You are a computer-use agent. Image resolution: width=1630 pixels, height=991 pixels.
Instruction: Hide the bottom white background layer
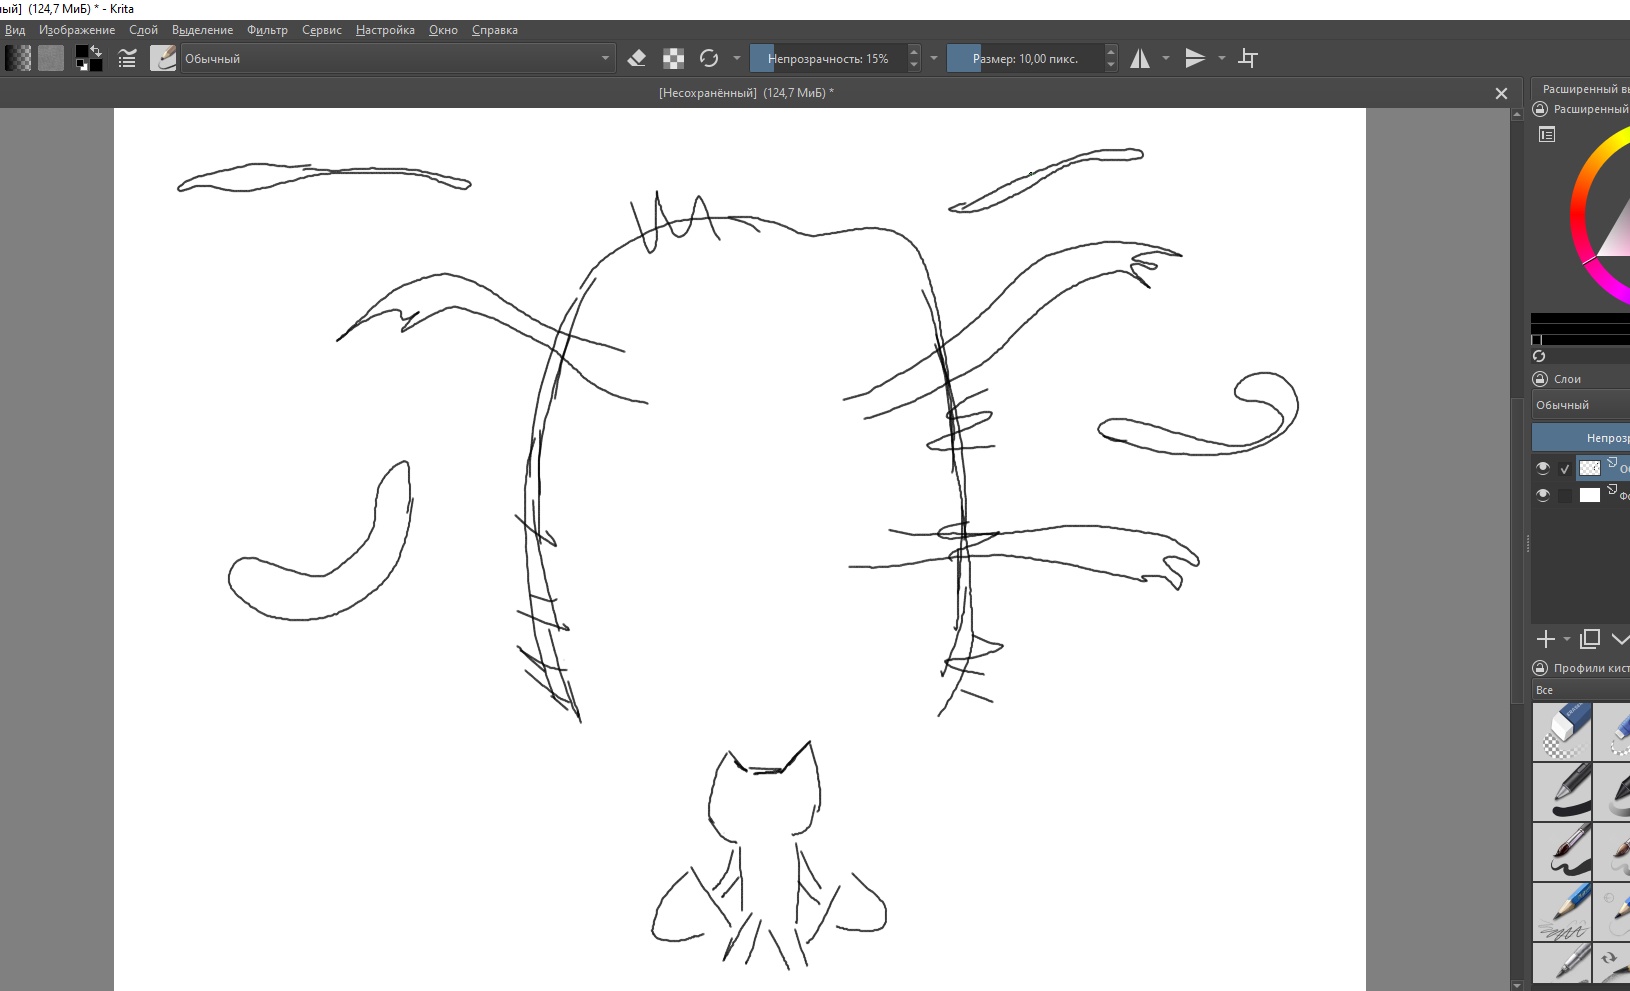1543,495
